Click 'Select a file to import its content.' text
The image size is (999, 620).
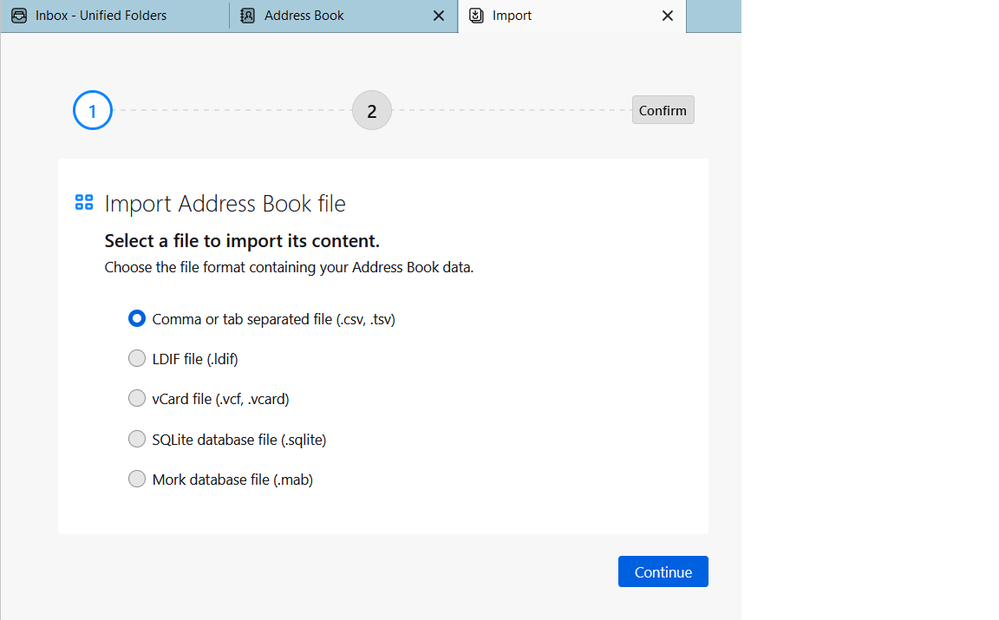tap(242, 241)
